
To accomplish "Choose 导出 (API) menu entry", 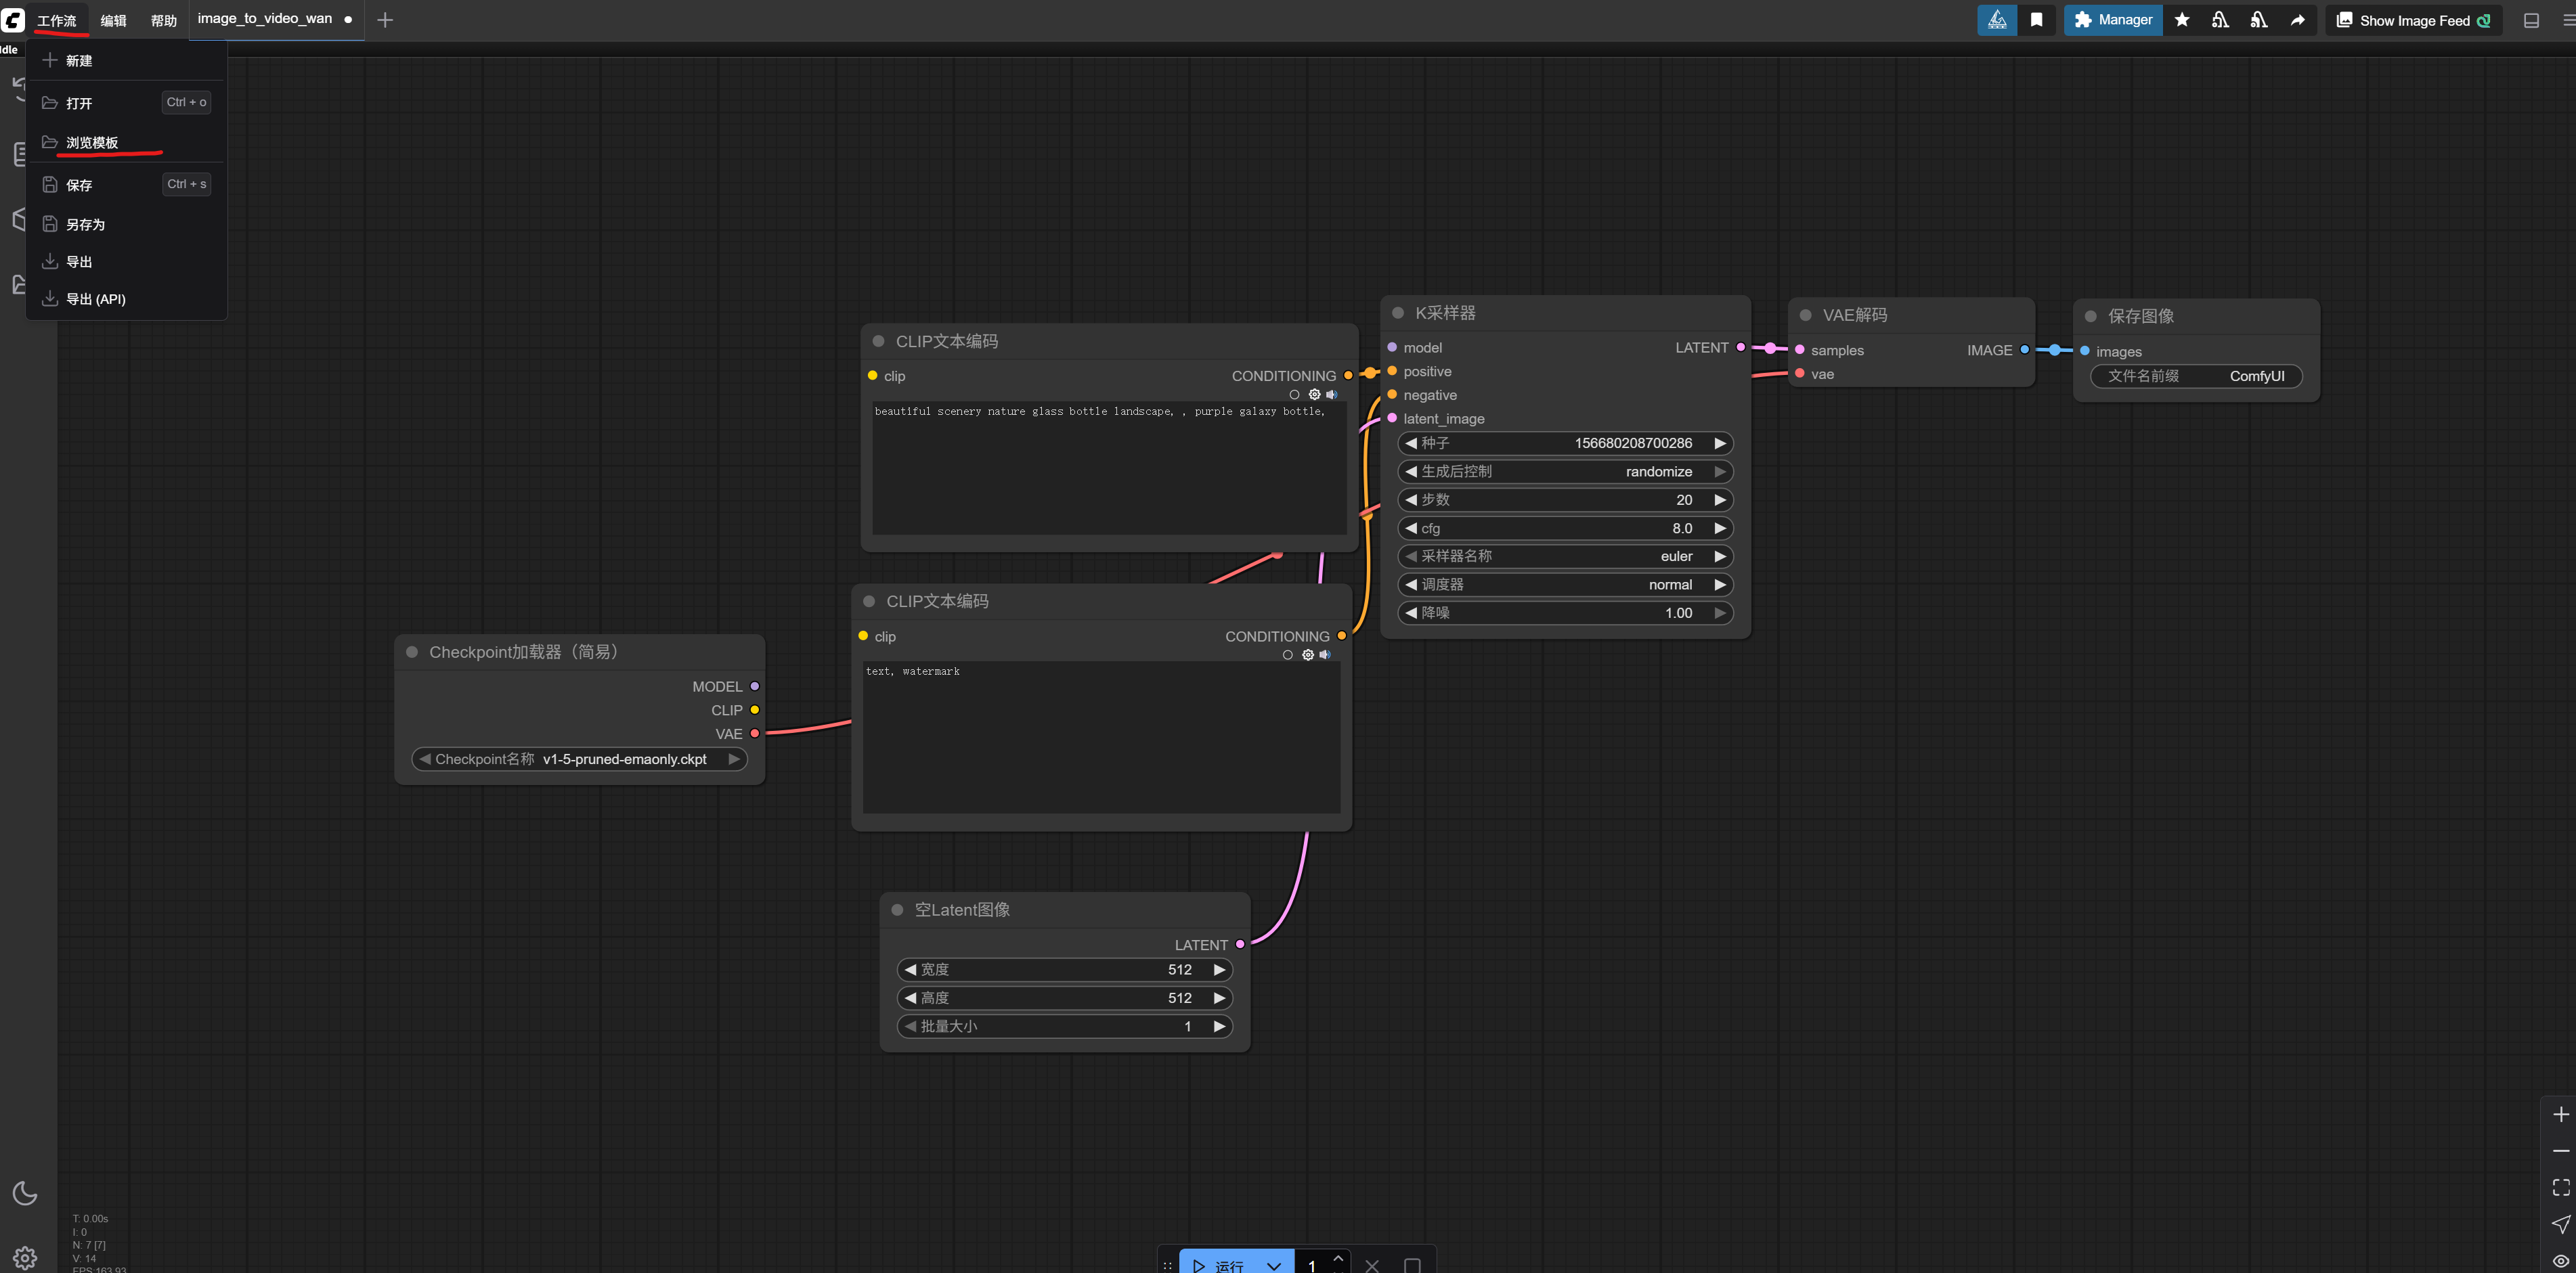I will coord(95,299).
